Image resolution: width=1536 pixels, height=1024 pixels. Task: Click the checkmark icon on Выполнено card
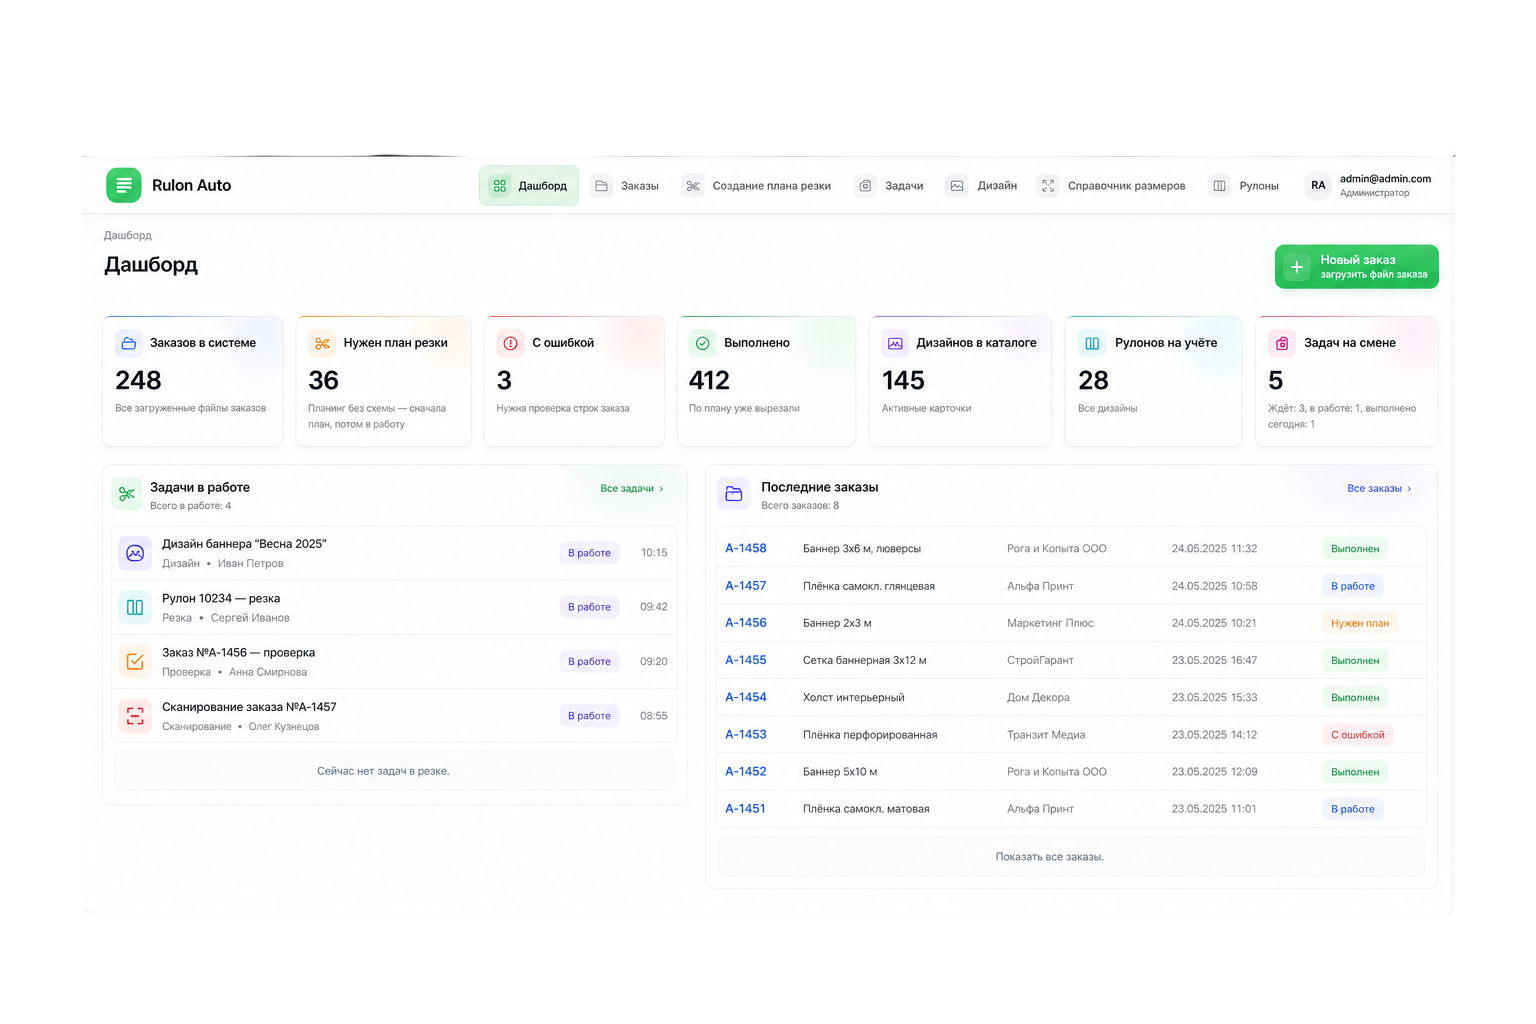click(x=703, y=343)
